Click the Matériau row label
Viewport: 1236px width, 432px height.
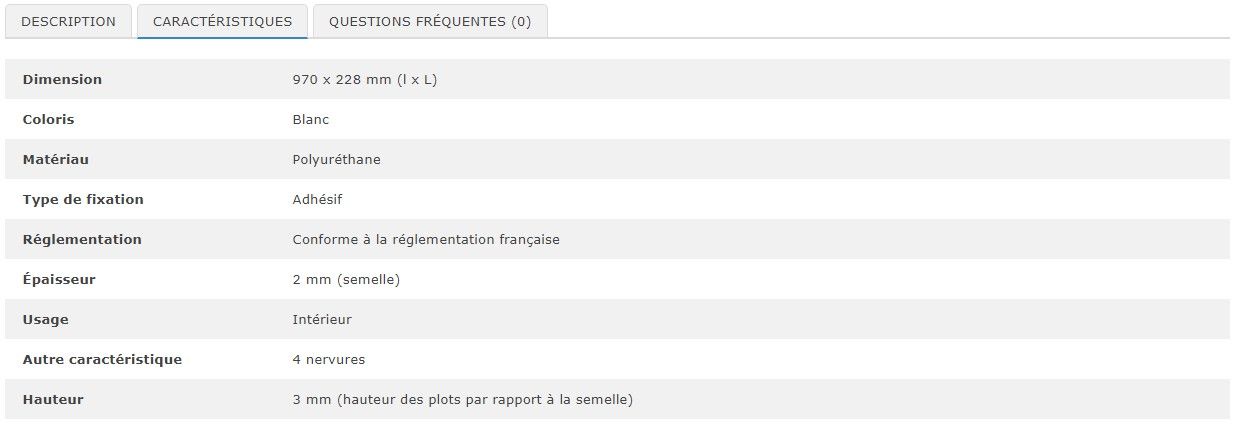coord(55,160)
